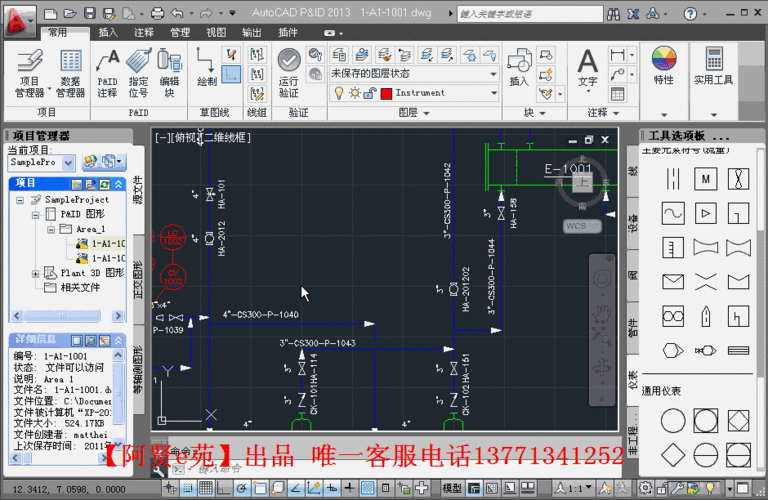Toggle ortho mode in status bar
Screen dimensions: 768x500
pos(224,488)
